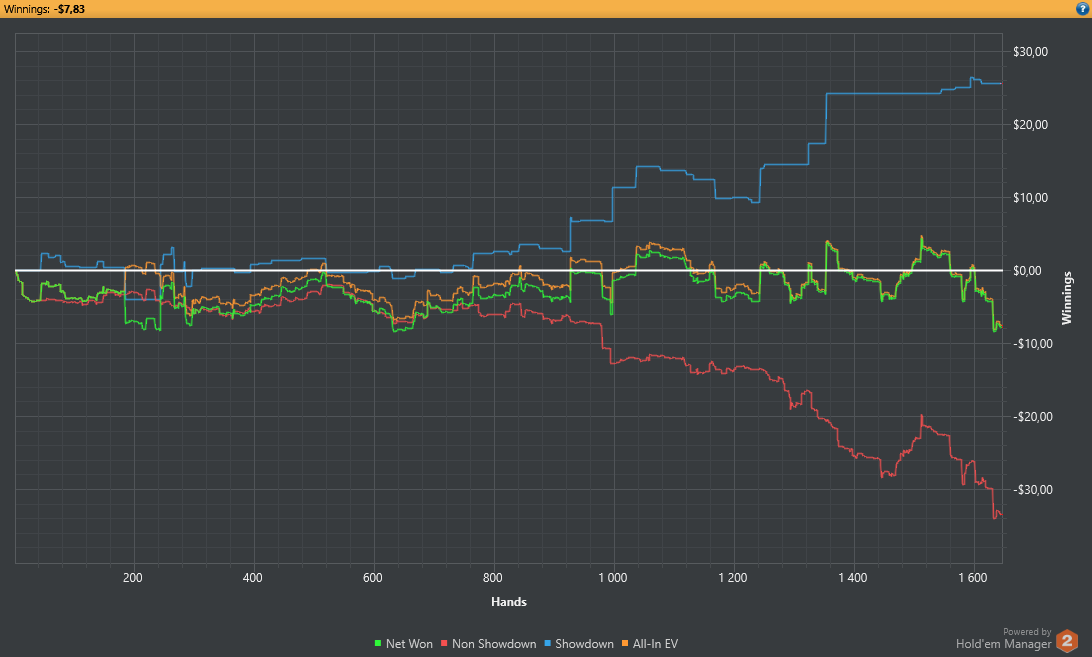Click the "$20,00" y-axis label

pyautogui.click(x=1030, y=125)
